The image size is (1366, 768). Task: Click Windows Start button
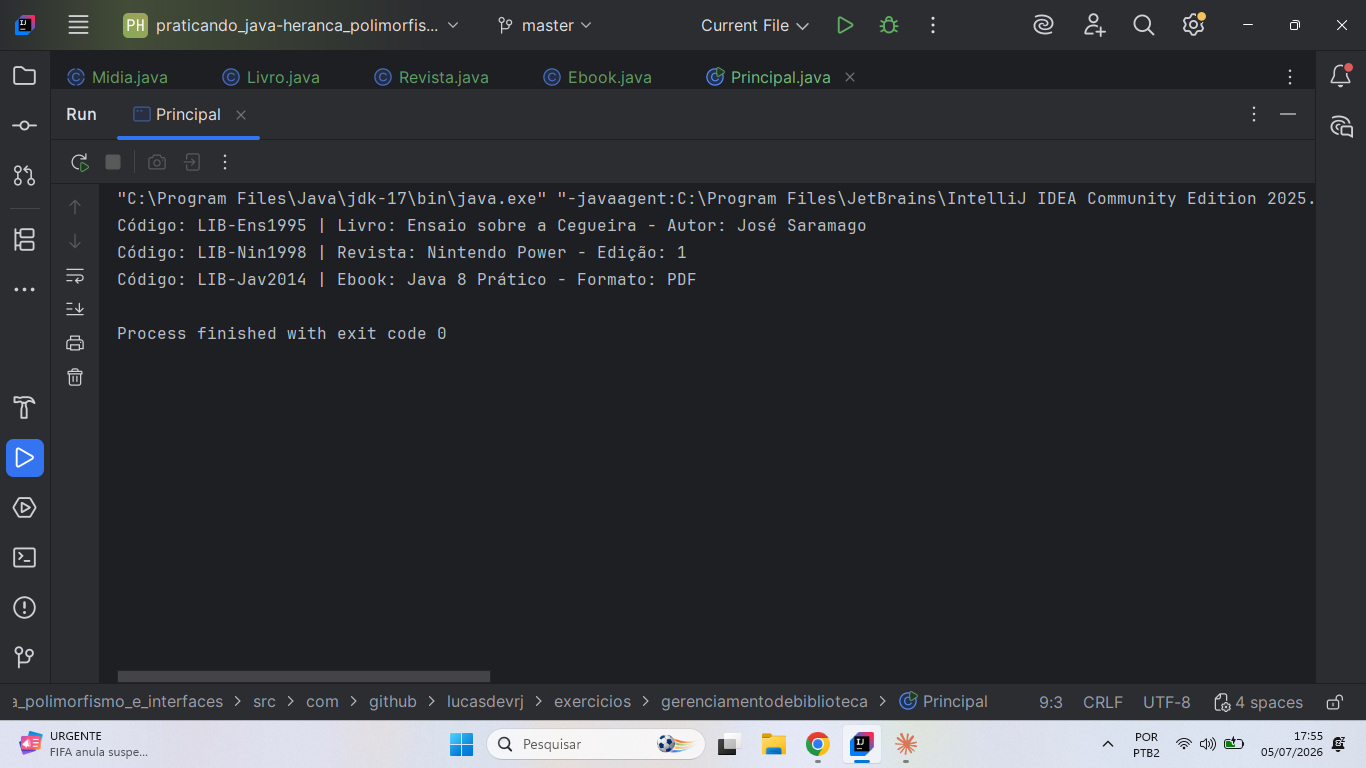tap(461, 744)
